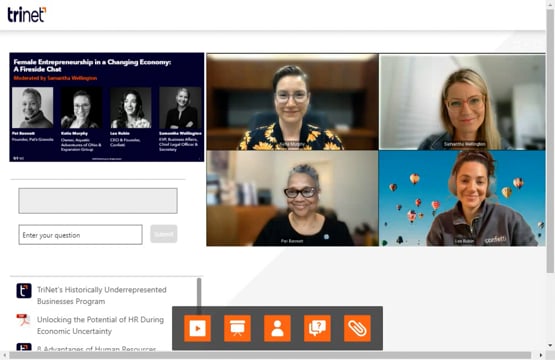The height and width of the screenshot is (360, 555).
Task: Click 'Moderated by Samantha Wellington' text
Action: click(x=55, y=78)
